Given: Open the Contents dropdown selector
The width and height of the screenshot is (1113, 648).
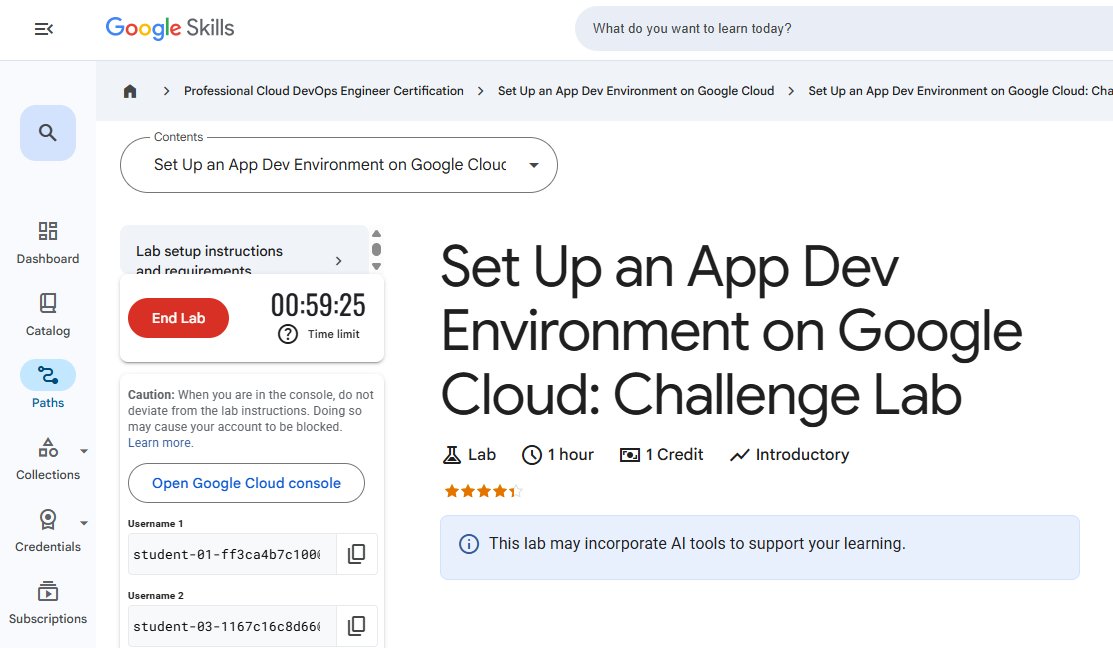Looking at the screenshot, I should tap(339, 165).
